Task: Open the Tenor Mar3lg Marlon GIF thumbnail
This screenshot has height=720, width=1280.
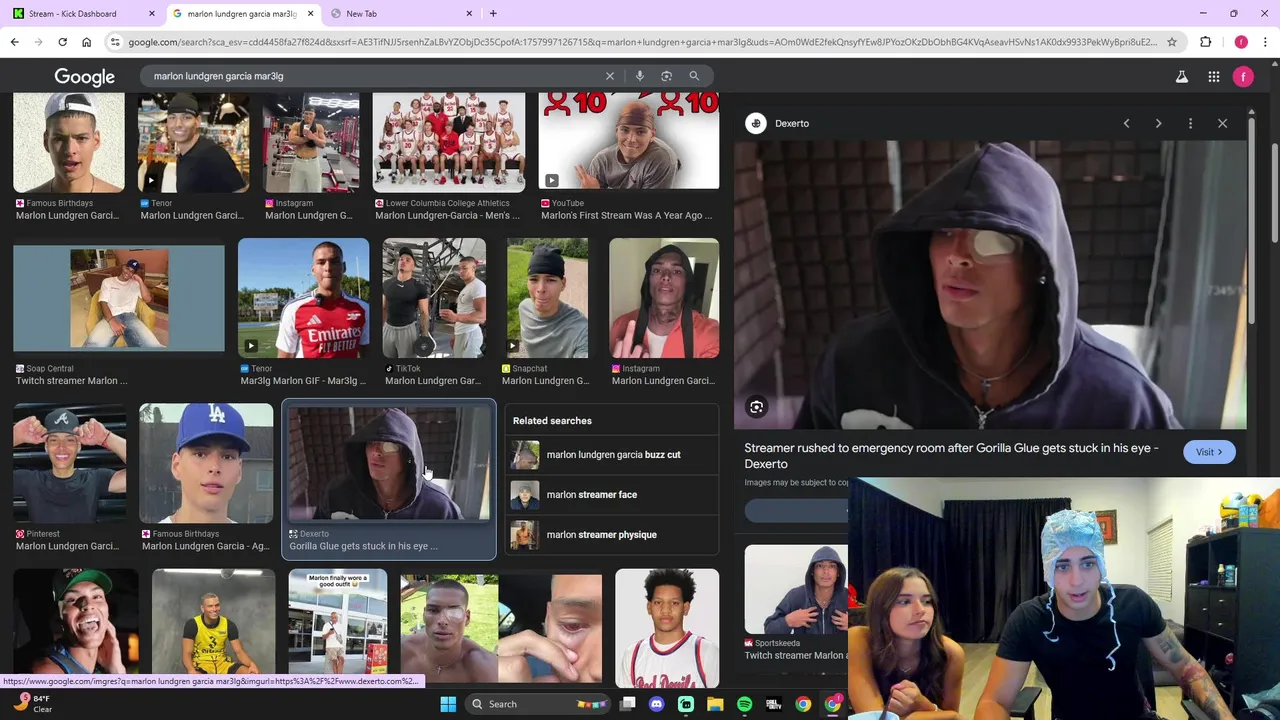Action: (x=304, y=298)
